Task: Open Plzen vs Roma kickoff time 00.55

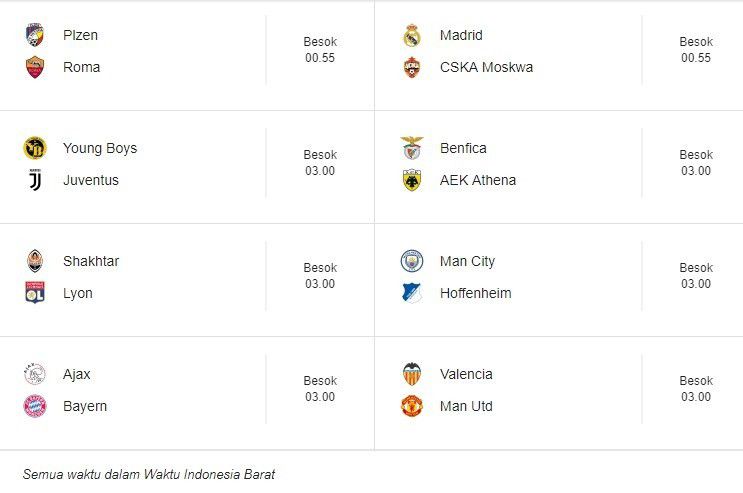Action: tap(320, 58)
